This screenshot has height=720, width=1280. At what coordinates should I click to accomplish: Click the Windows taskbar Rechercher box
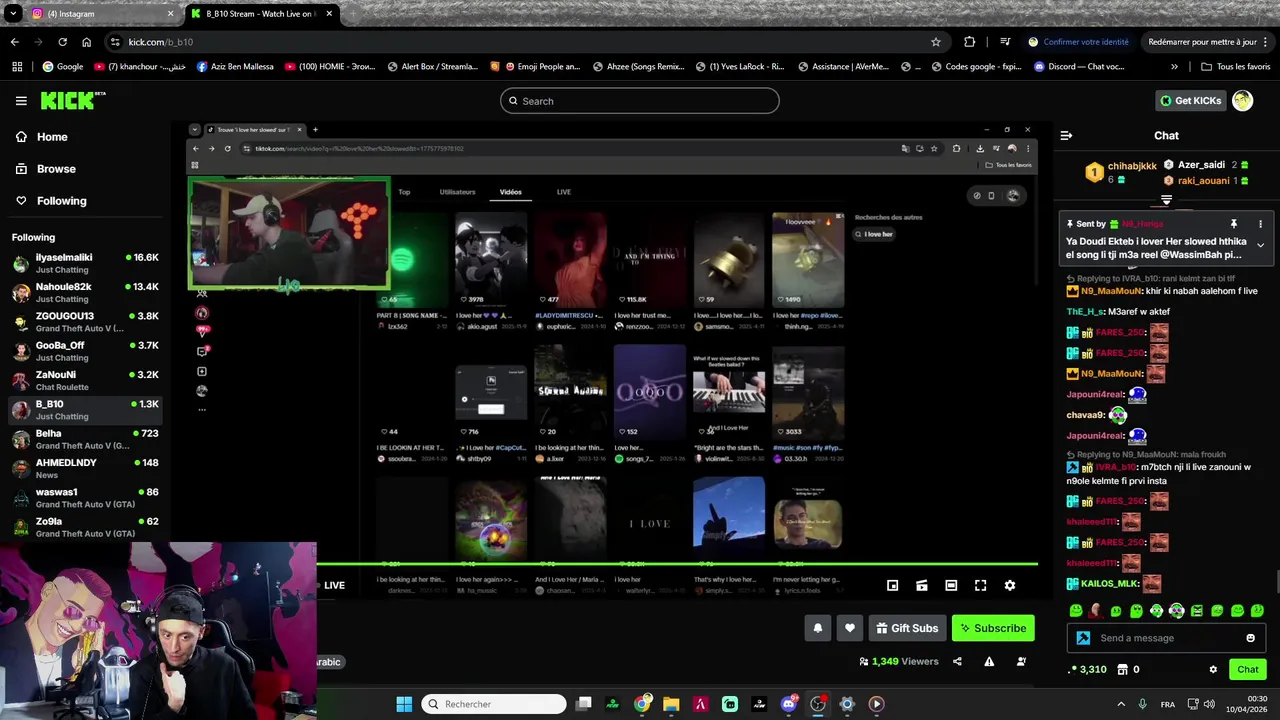click(494, 704)
